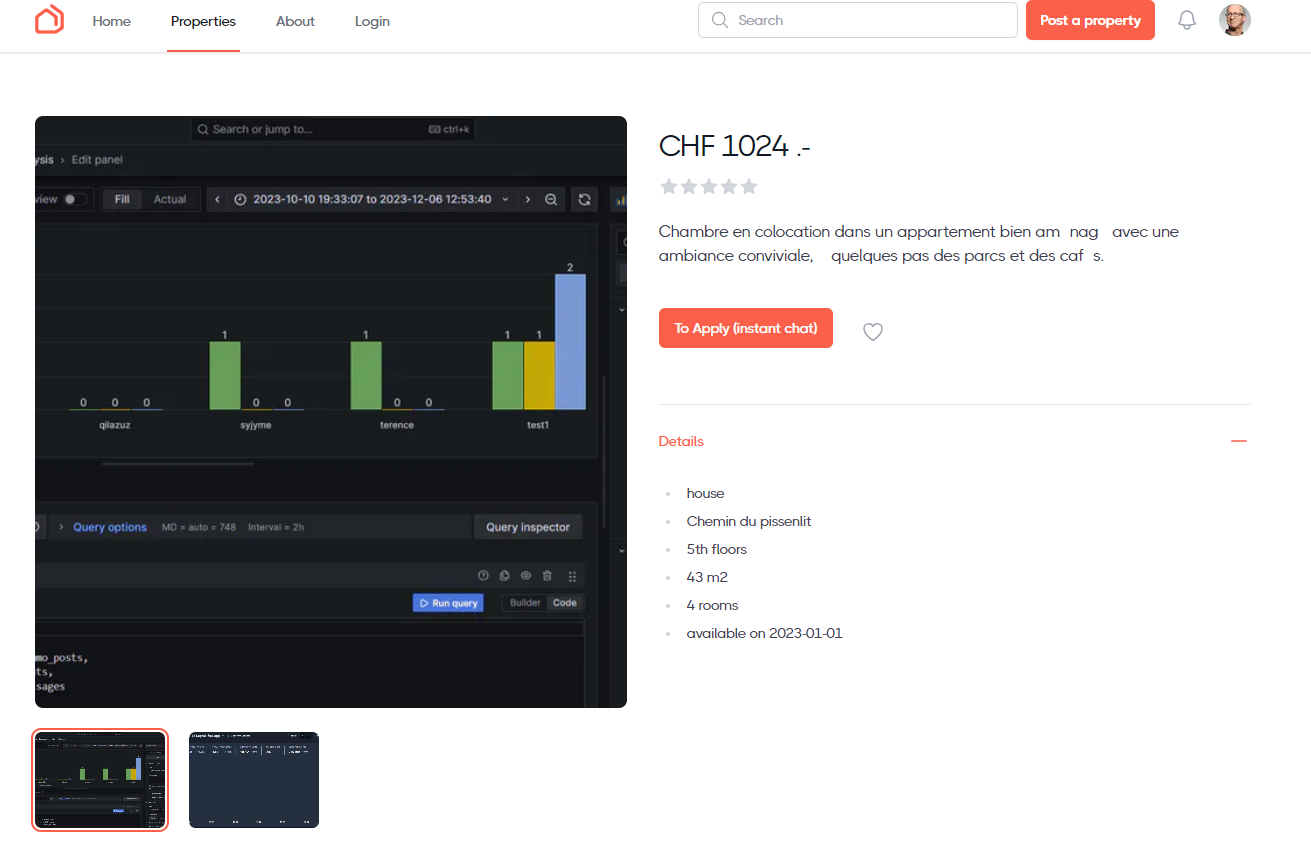The image size is (1311, 841).
Task: Add property to favorites with heart icon
Action: (873, 332)
